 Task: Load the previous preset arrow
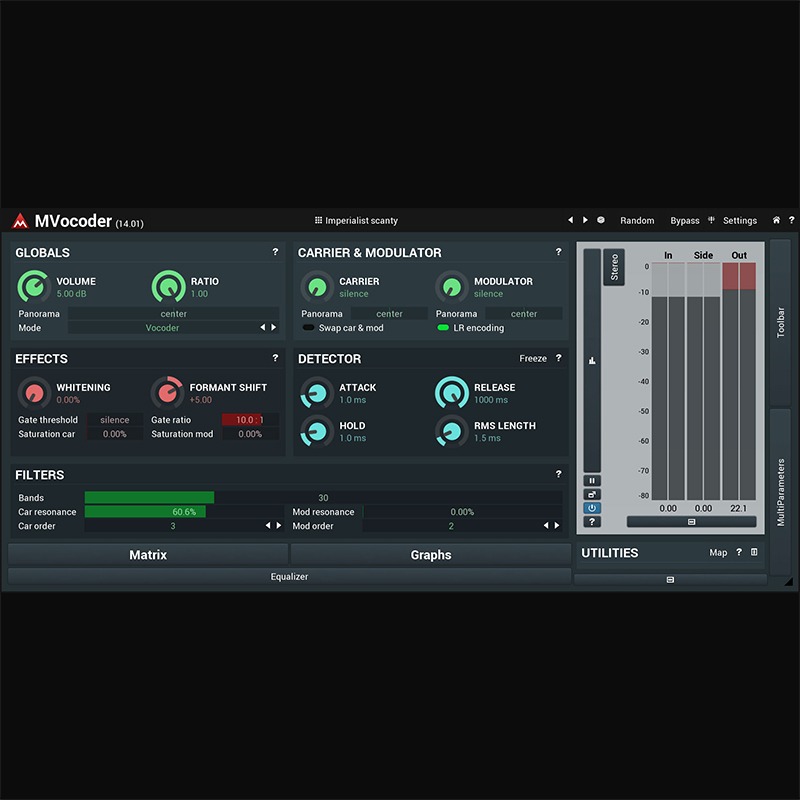(x=570, y=220)
